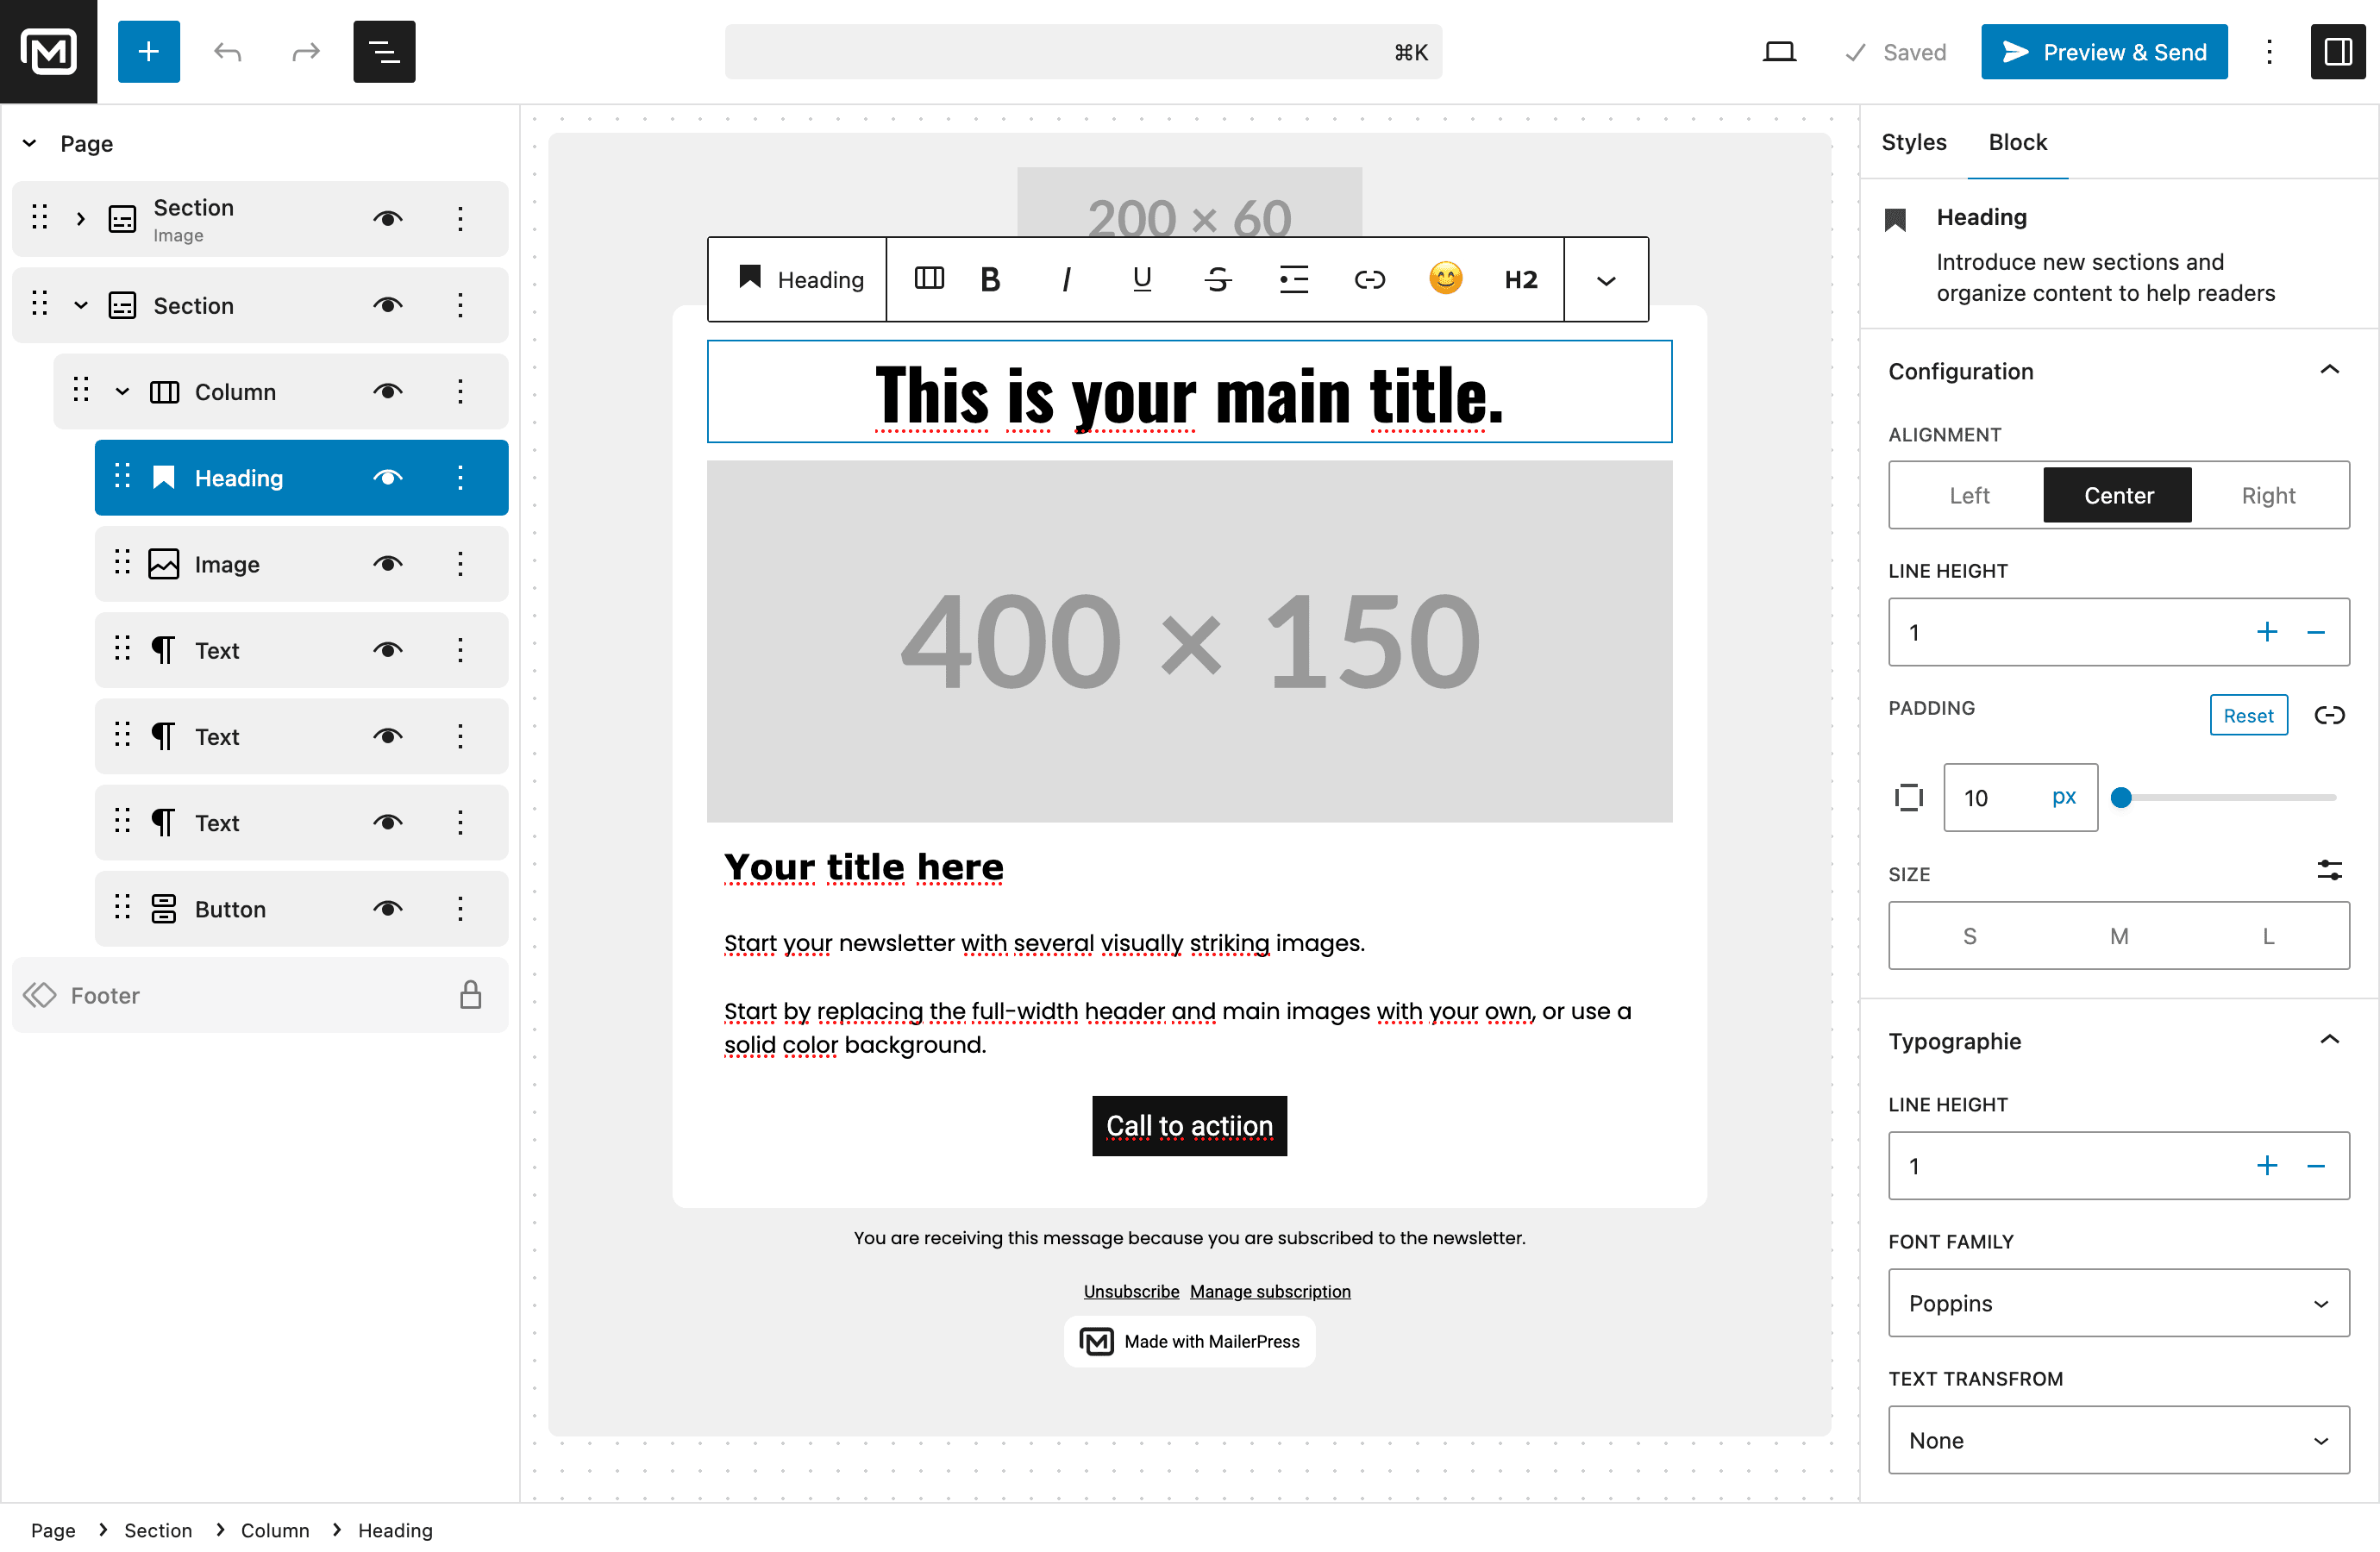This screenshot has height=1552, width=2380.
Task: Apply italic styling from the block toolbar
Action: point(1065,279)
